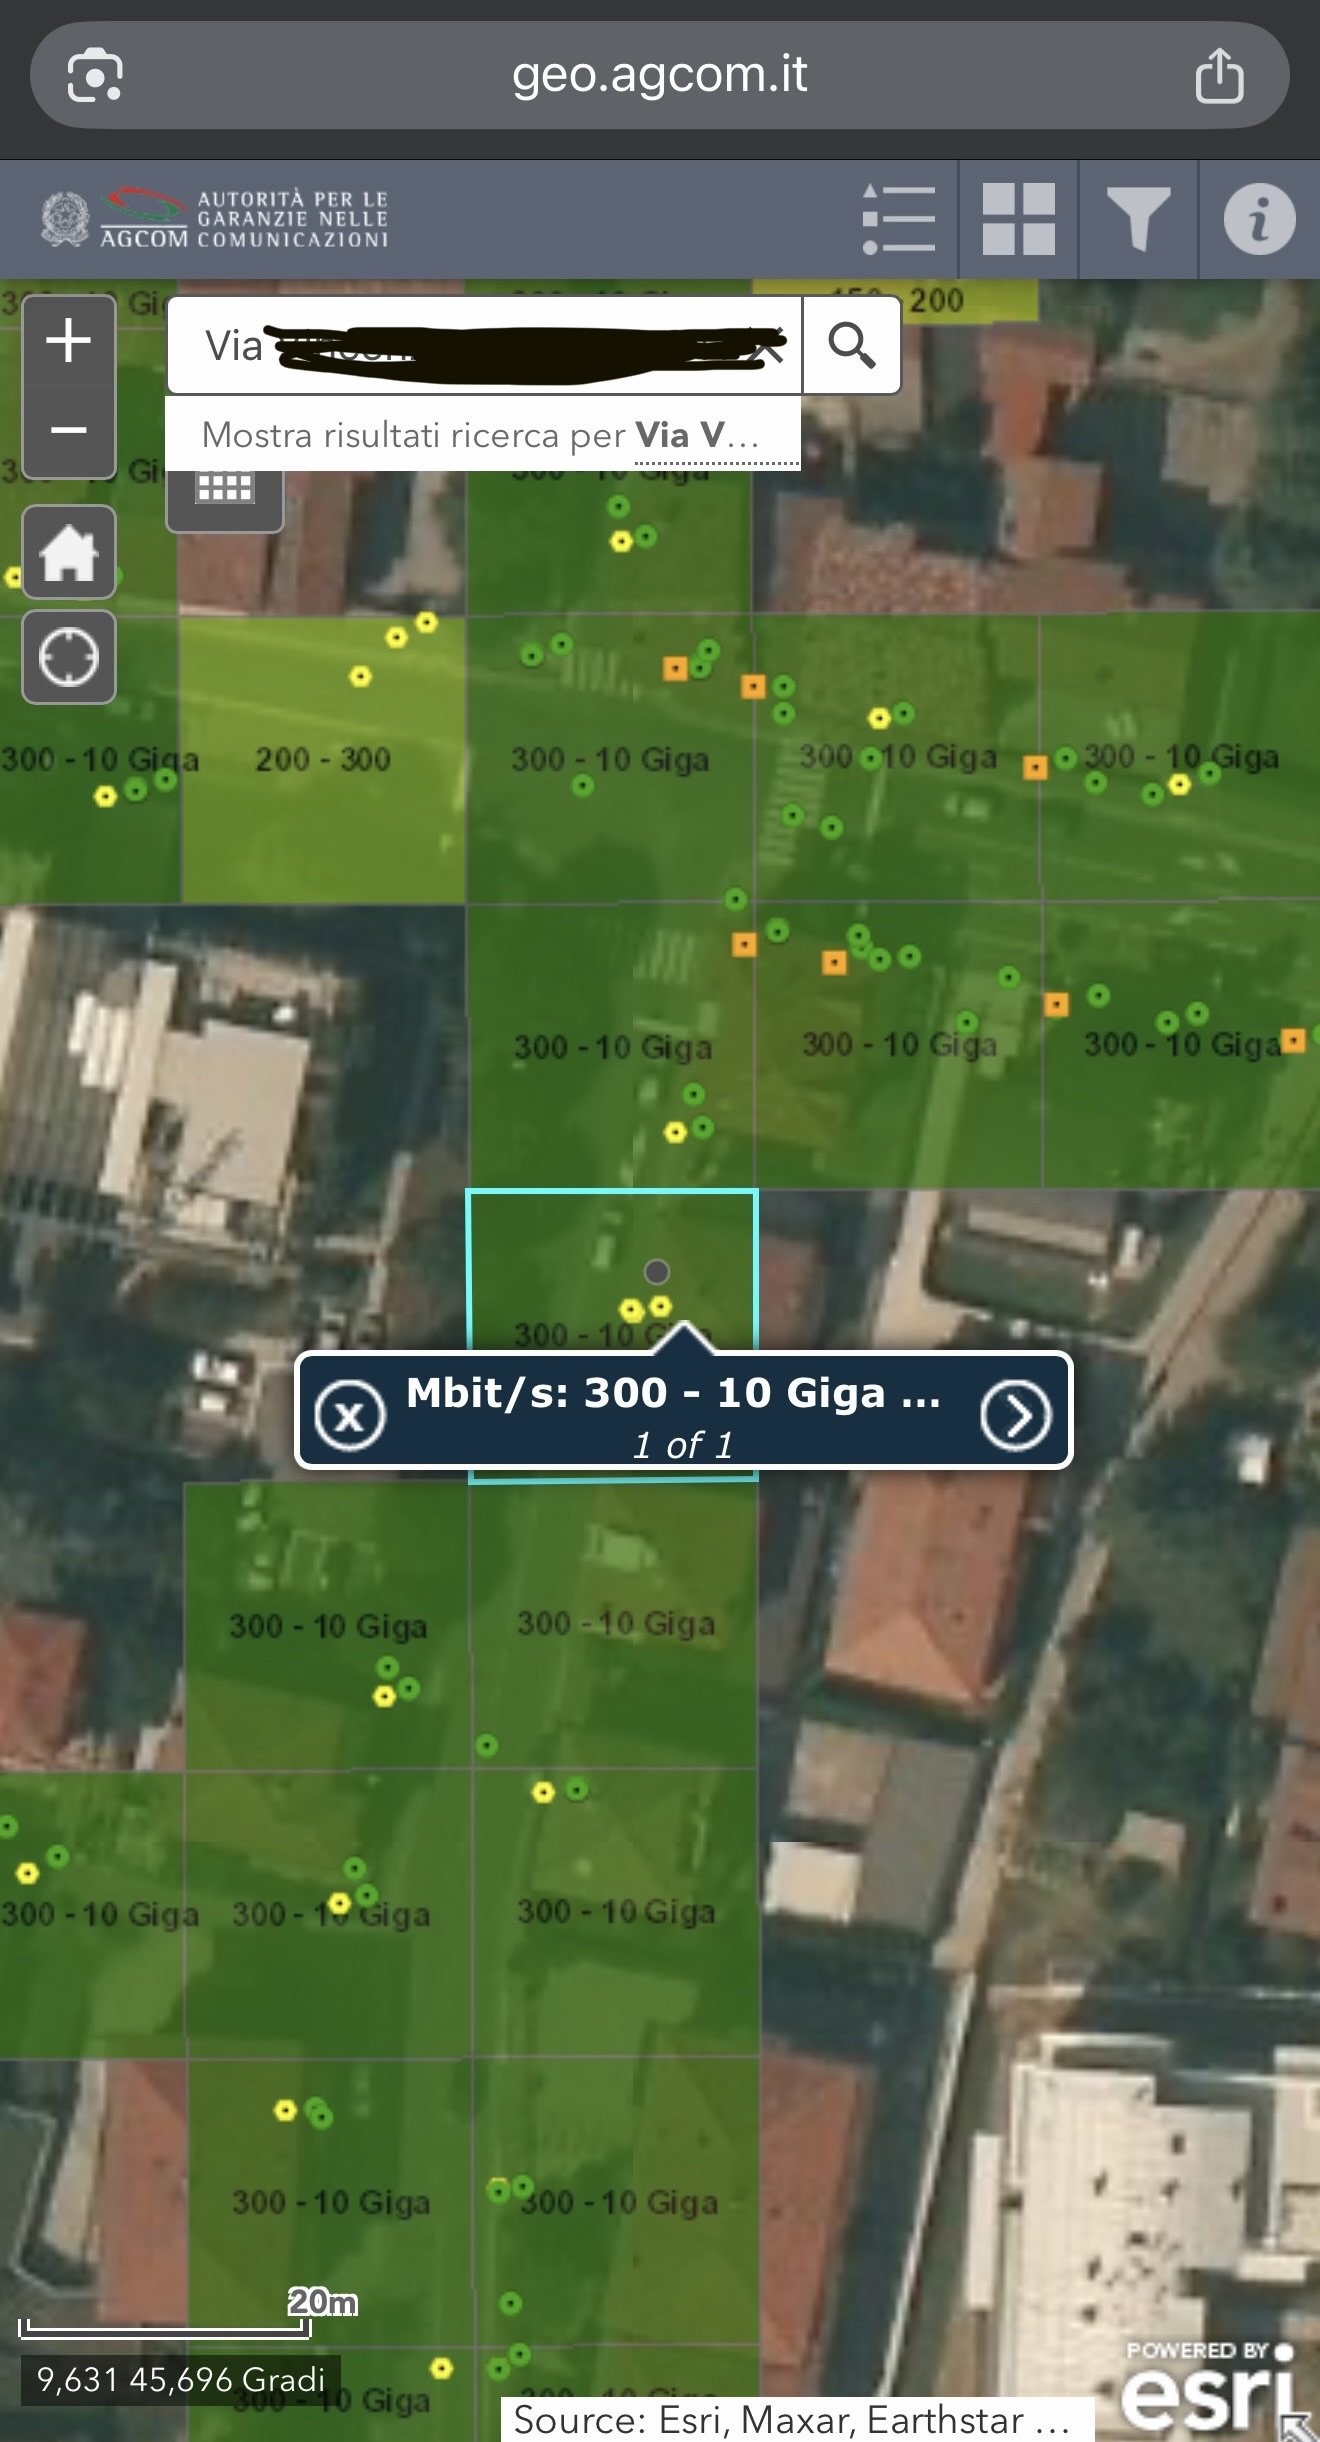The height and width of the screenshot is (2442, 1320).
Task: Expand popup details with arrow
Action: (1015, 1415)
